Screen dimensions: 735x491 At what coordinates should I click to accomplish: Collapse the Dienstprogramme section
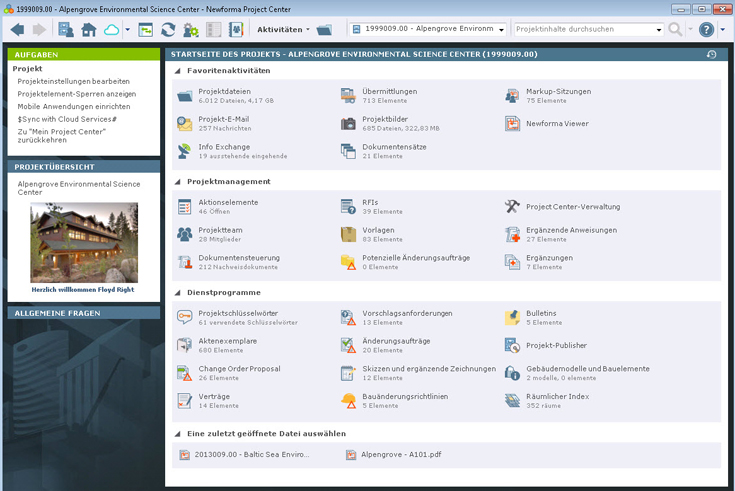click(178, 293)
